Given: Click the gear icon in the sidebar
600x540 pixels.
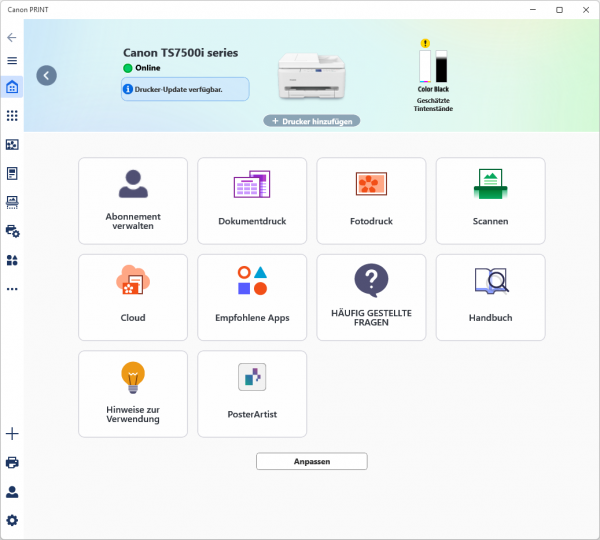Looking at the screenshot, I should click(x=12, y=520).
